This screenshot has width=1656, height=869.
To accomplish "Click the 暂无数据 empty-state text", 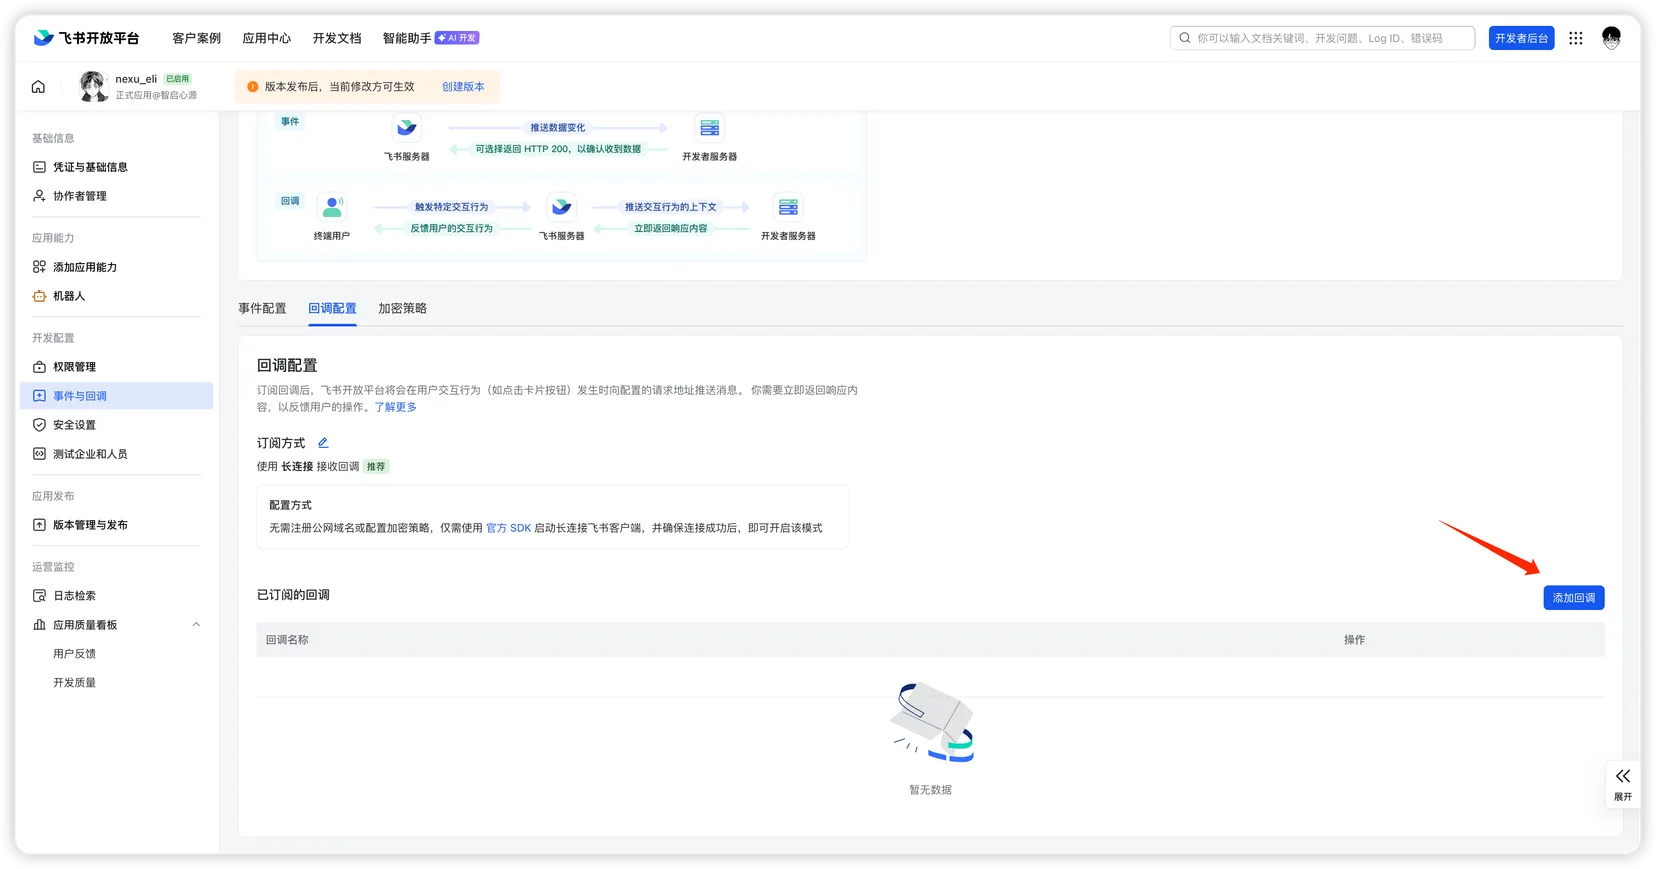I will coord(930,790).
